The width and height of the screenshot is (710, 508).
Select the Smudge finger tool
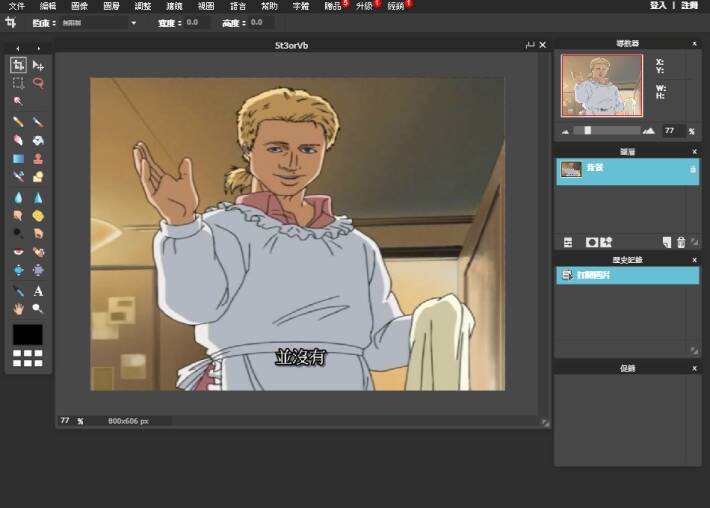(18, 216)
